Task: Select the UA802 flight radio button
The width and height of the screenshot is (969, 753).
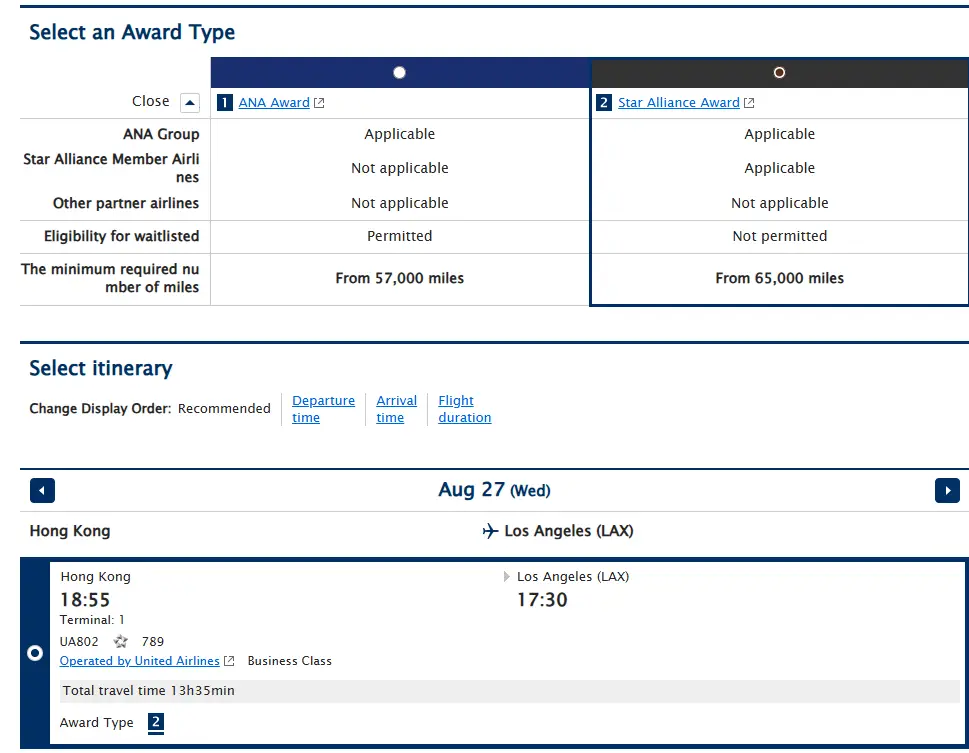Action: pos(35,653)
